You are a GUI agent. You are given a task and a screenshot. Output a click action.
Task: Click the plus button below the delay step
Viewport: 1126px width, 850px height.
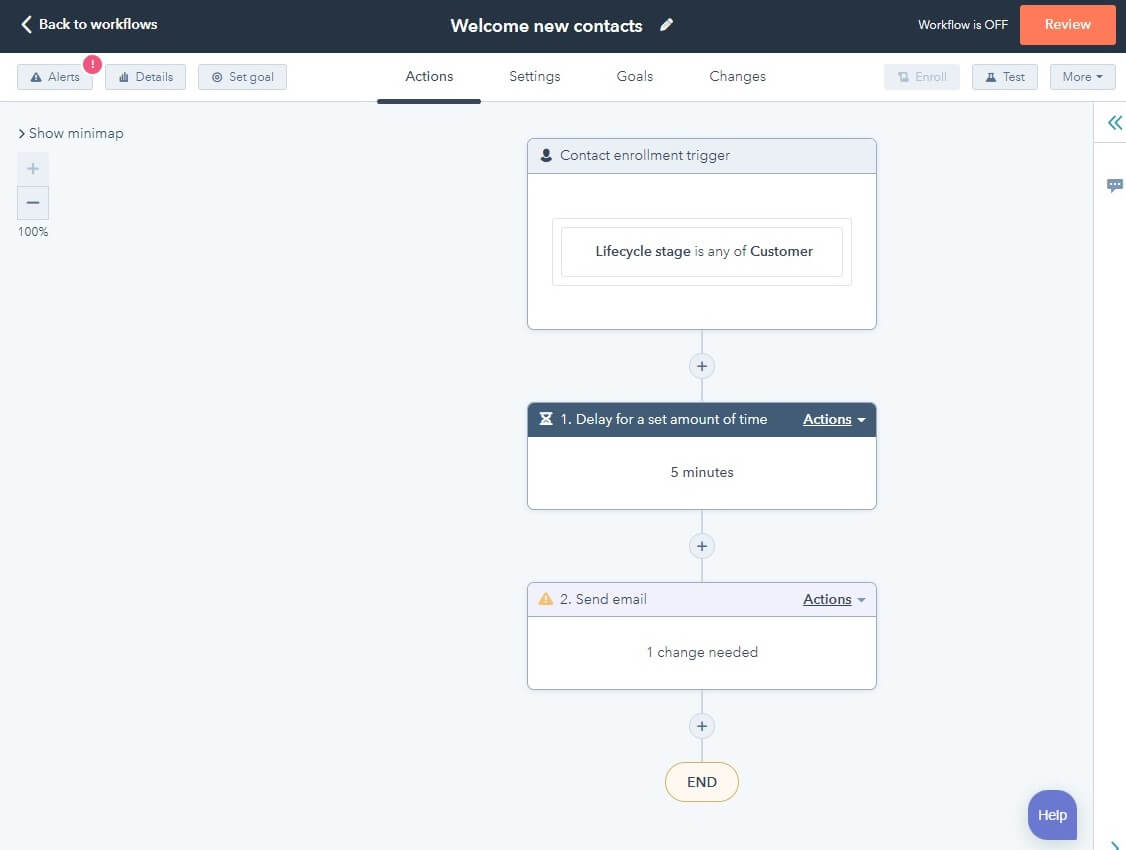point(701,546)
